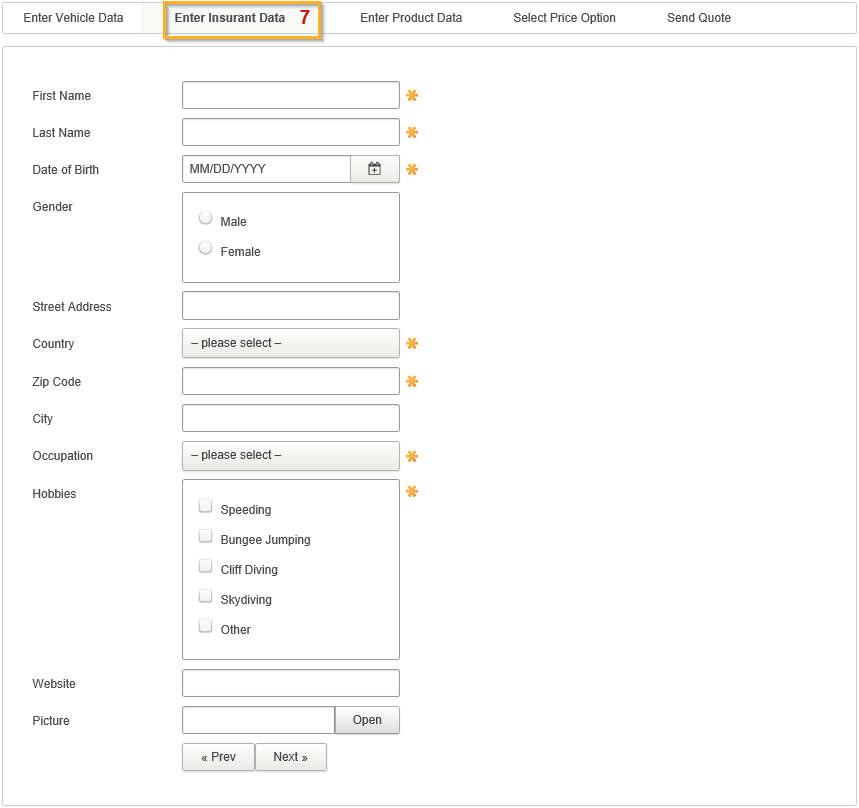This screenshot has height=808, width=859.
Task: Check the Other hobby option
Action: point(206,626)
